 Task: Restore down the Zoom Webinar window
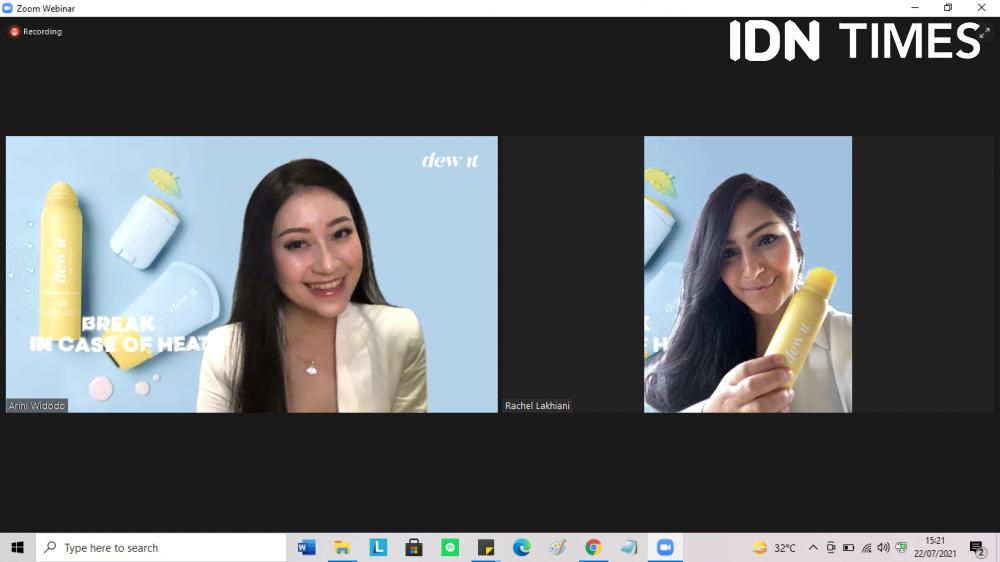click(x=948, y=8)
